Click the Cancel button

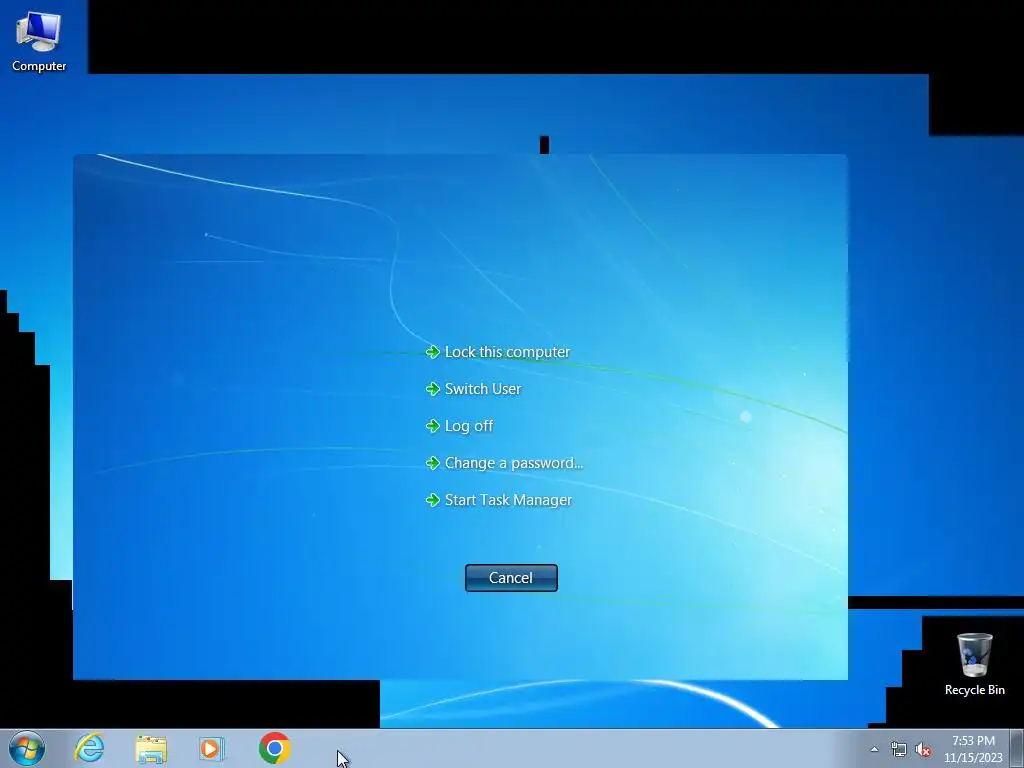(511, 578)
